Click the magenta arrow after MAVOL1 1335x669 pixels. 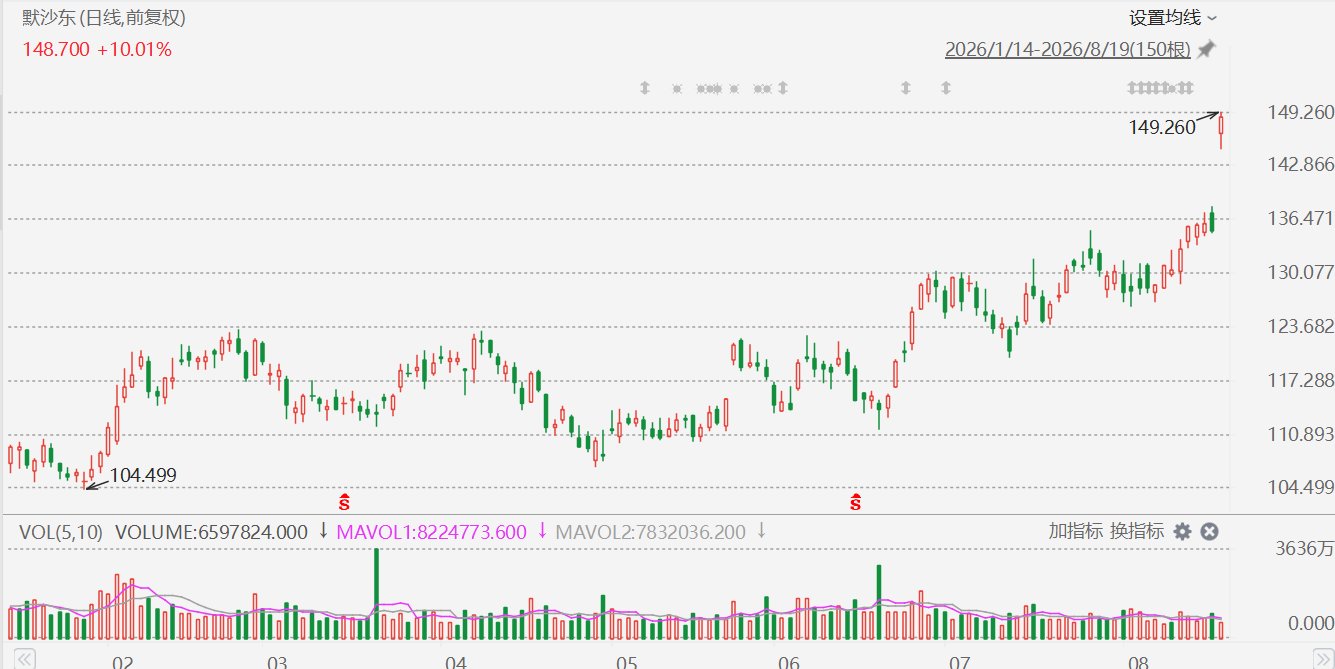(x=542, y=531)
